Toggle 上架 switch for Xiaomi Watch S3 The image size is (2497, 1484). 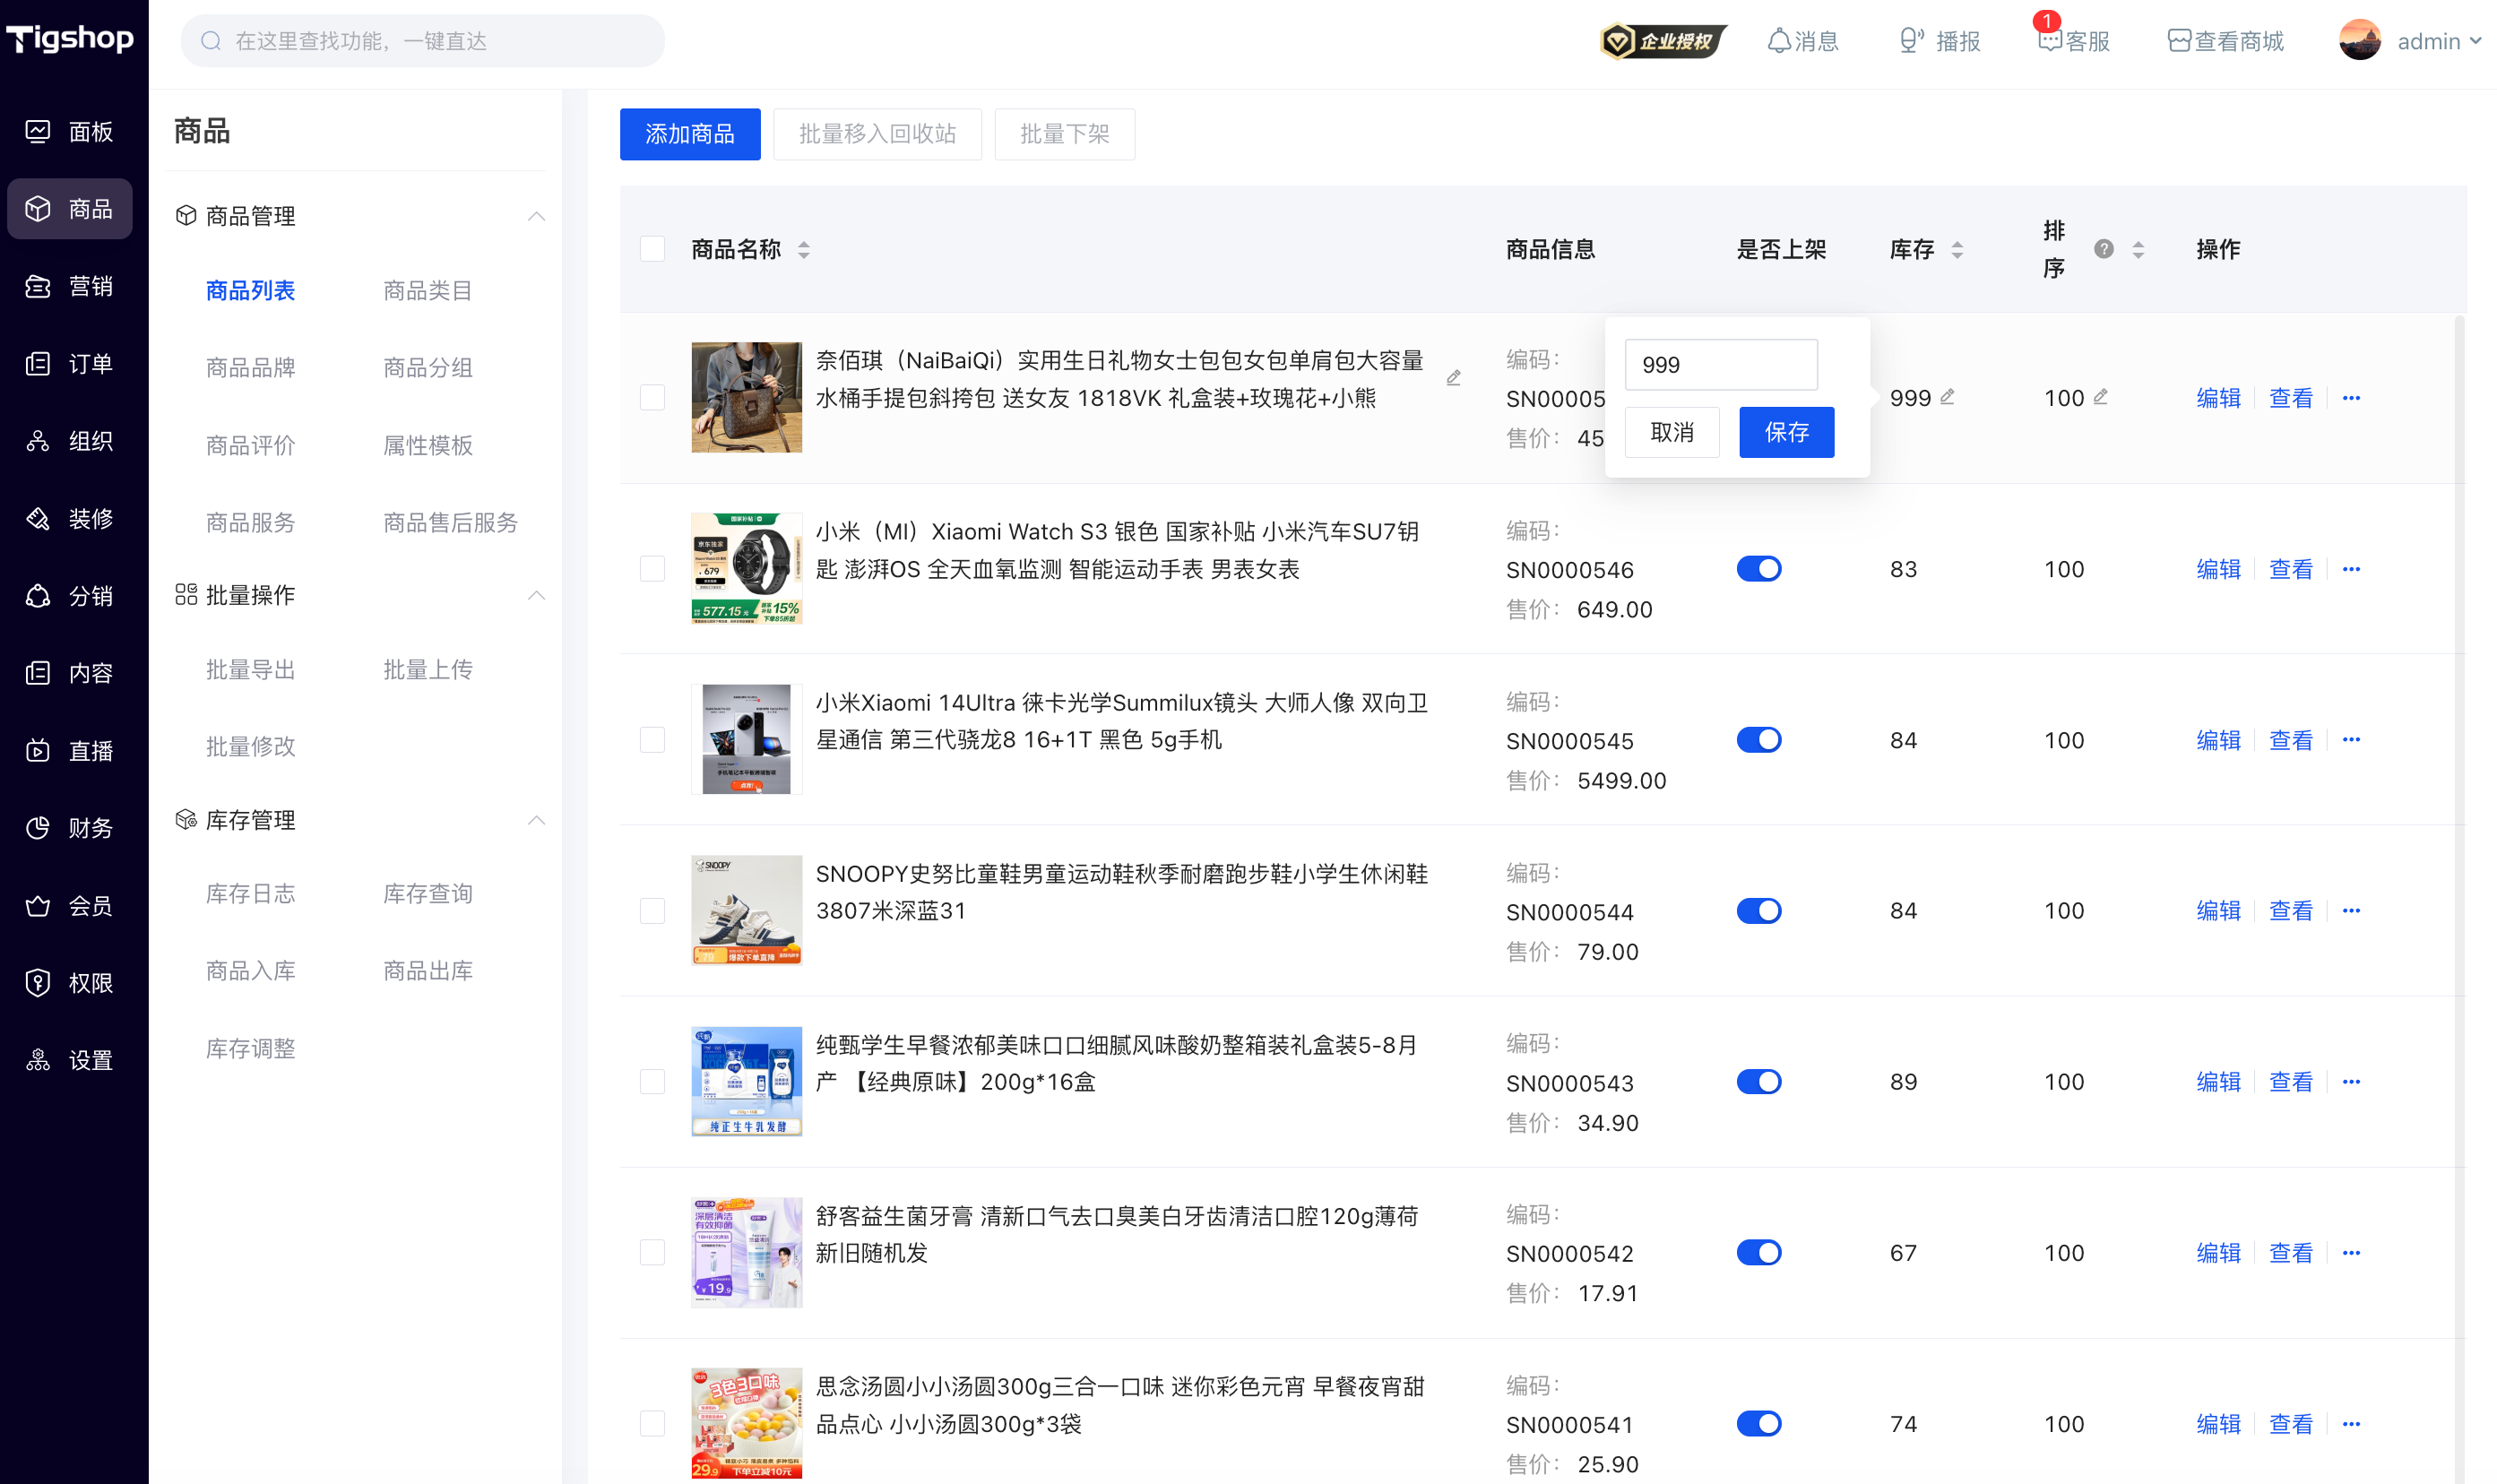tap(1758, 569)
